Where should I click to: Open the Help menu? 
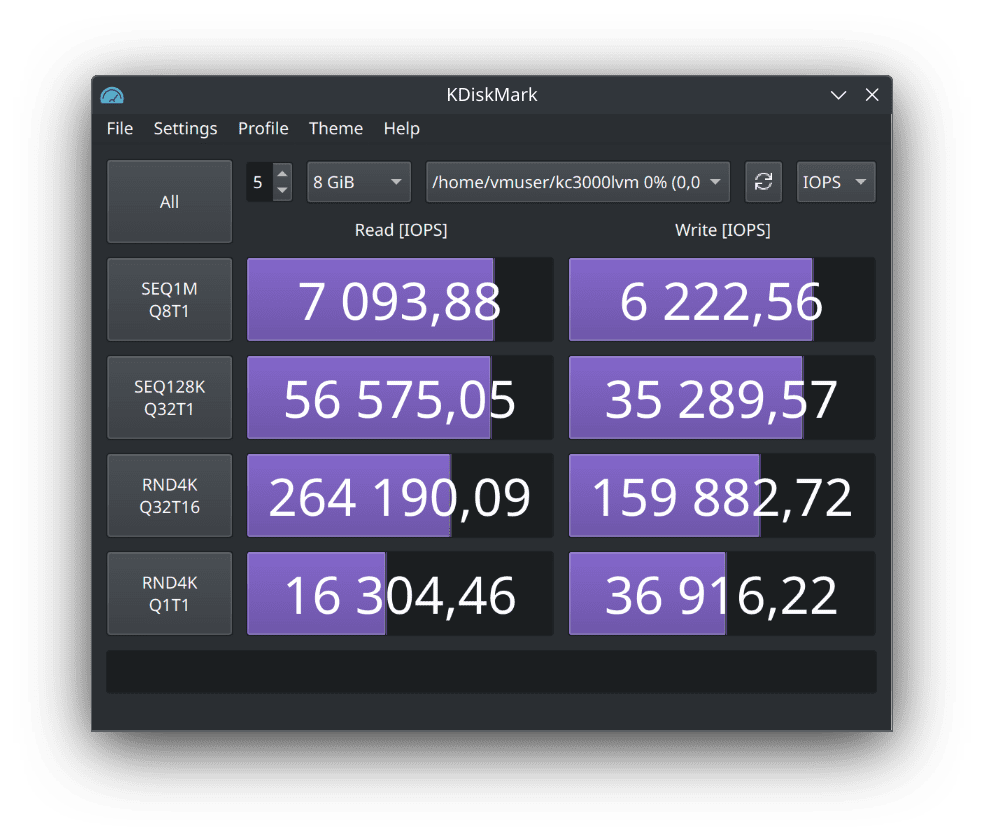(x=402, y=129)
